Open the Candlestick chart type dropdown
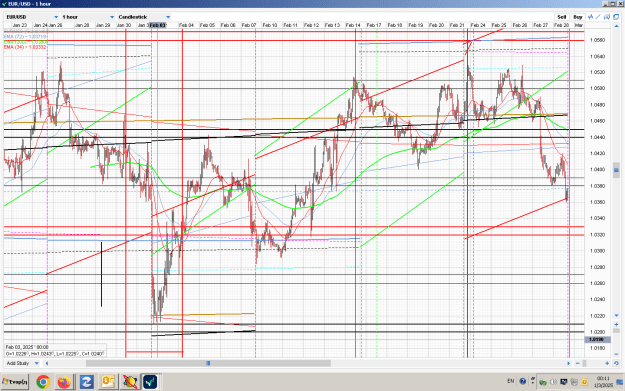The height and width of the screenshot is (391, 625). click(x=144, y=17)
